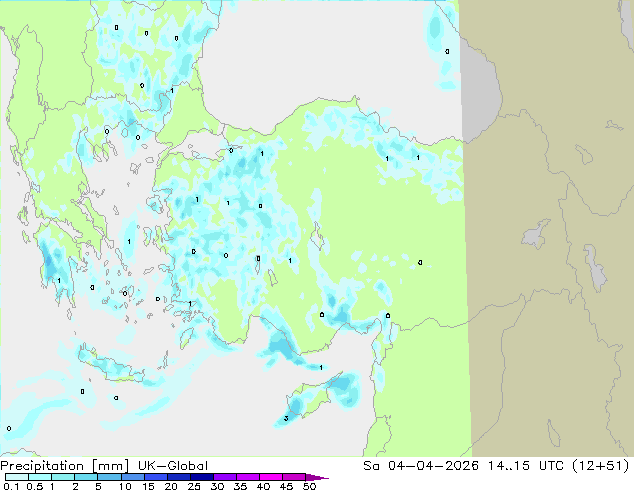Choose the 30–35 mm purple swatch
The height and width of the screenshot is (490, 634).
pyautogui.click(x=224, y=477)
